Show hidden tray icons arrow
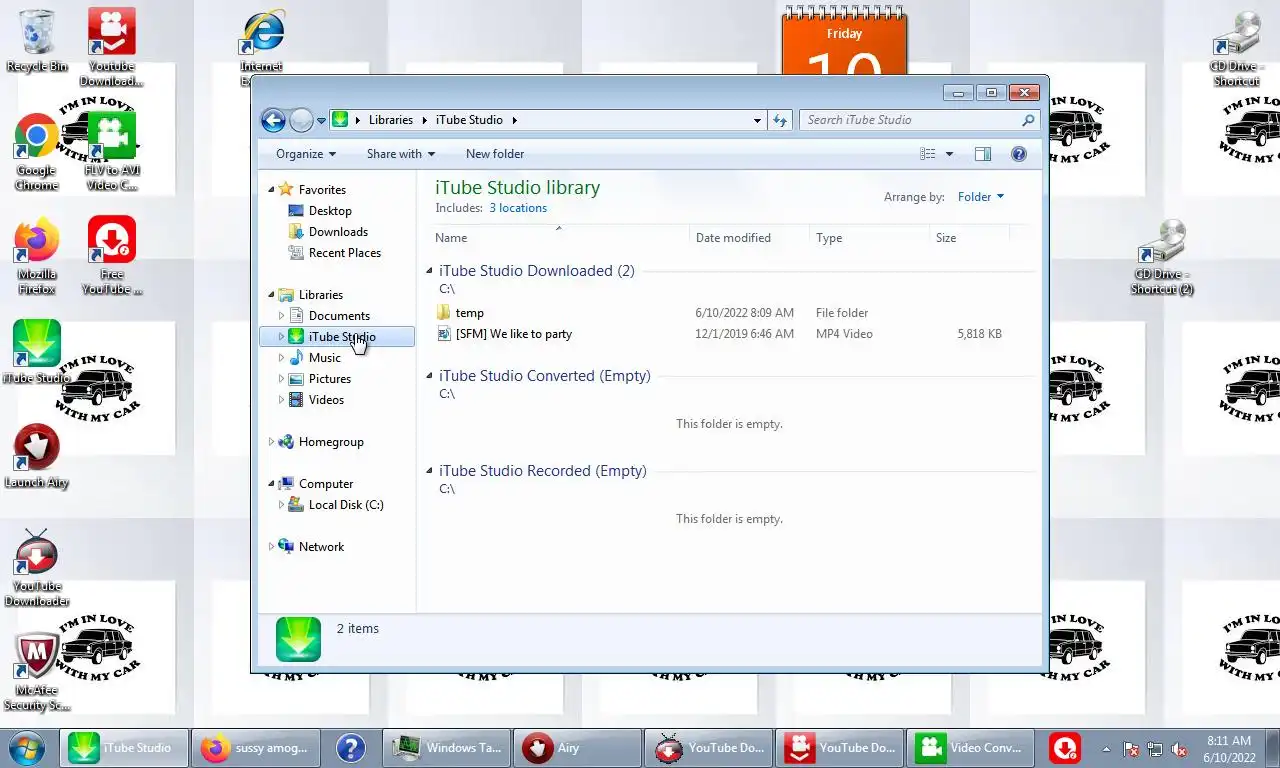 click(x=1106, y=749)
